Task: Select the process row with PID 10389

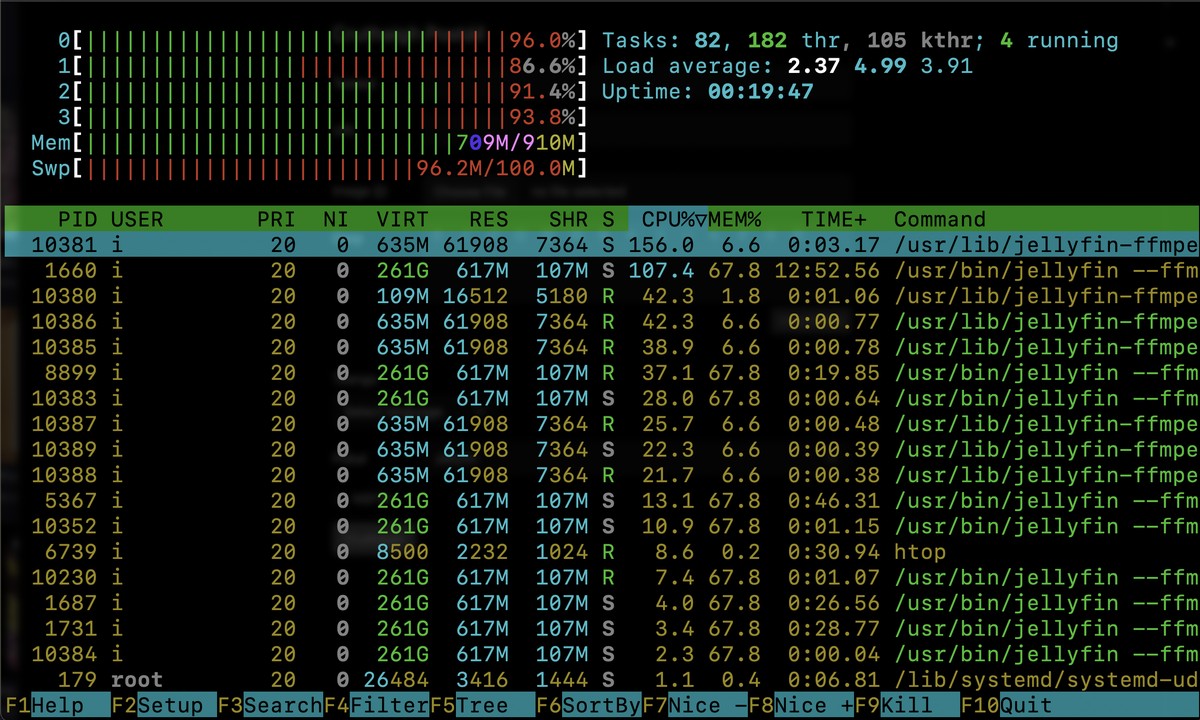Action: (x=600, y=449)
